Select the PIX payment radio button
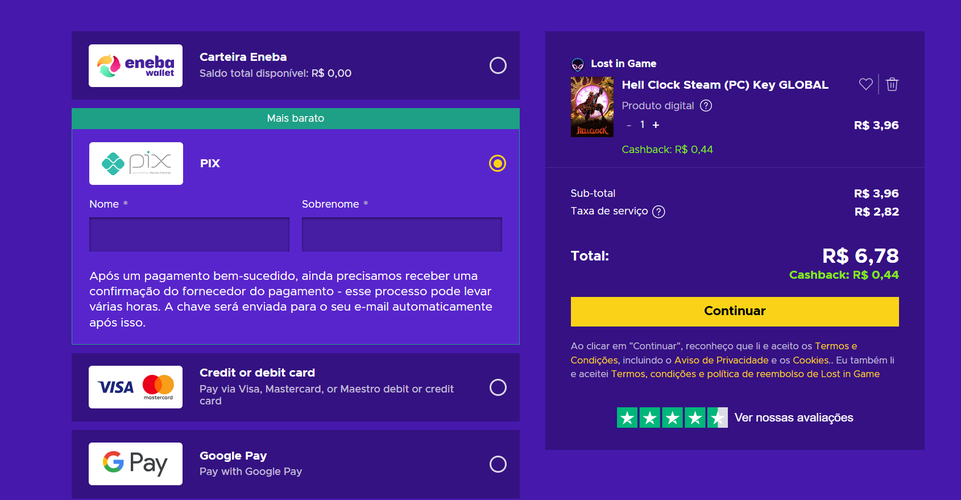Viewport: 961px width, 500px height. [498, 164]
